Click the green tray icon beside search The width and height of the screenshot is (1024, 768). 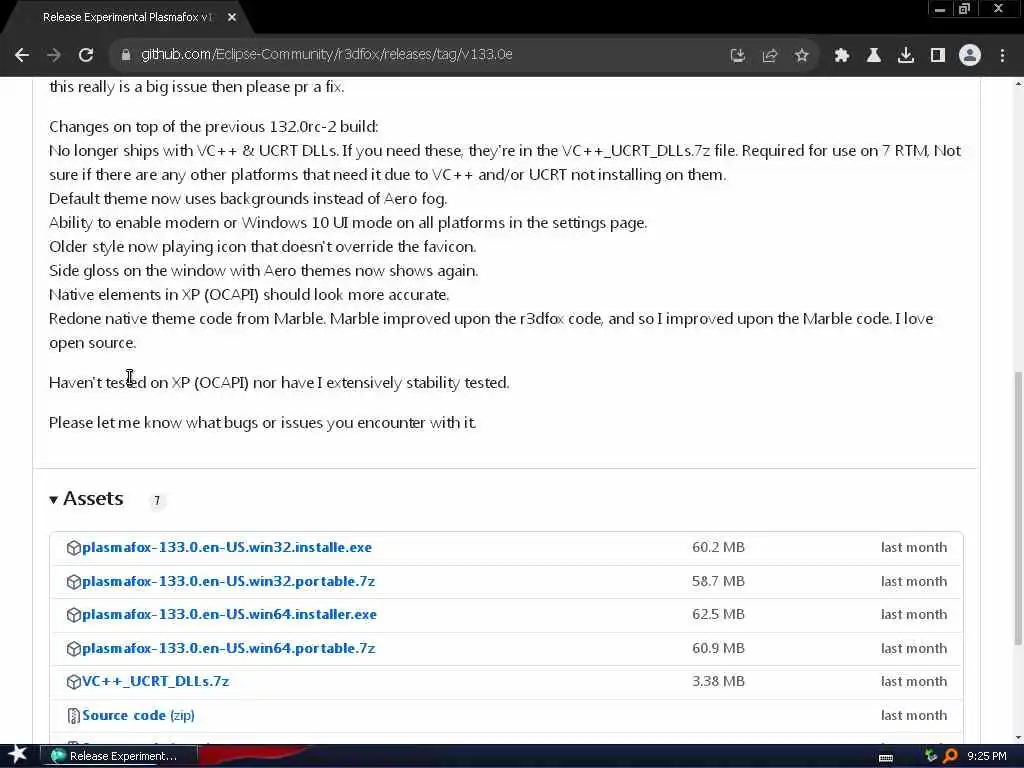tap(931, 756)
